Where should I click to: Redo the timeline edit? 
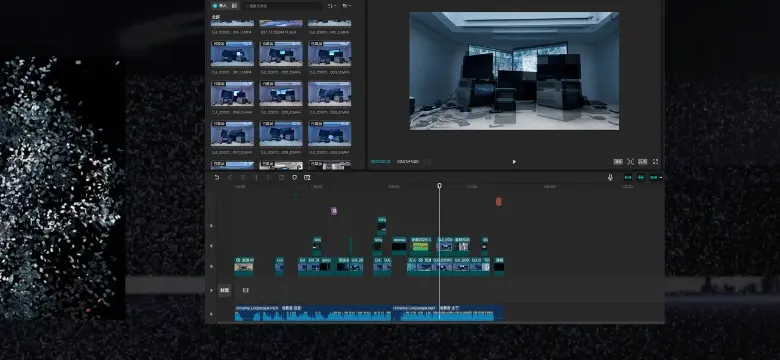coord(230,178)
